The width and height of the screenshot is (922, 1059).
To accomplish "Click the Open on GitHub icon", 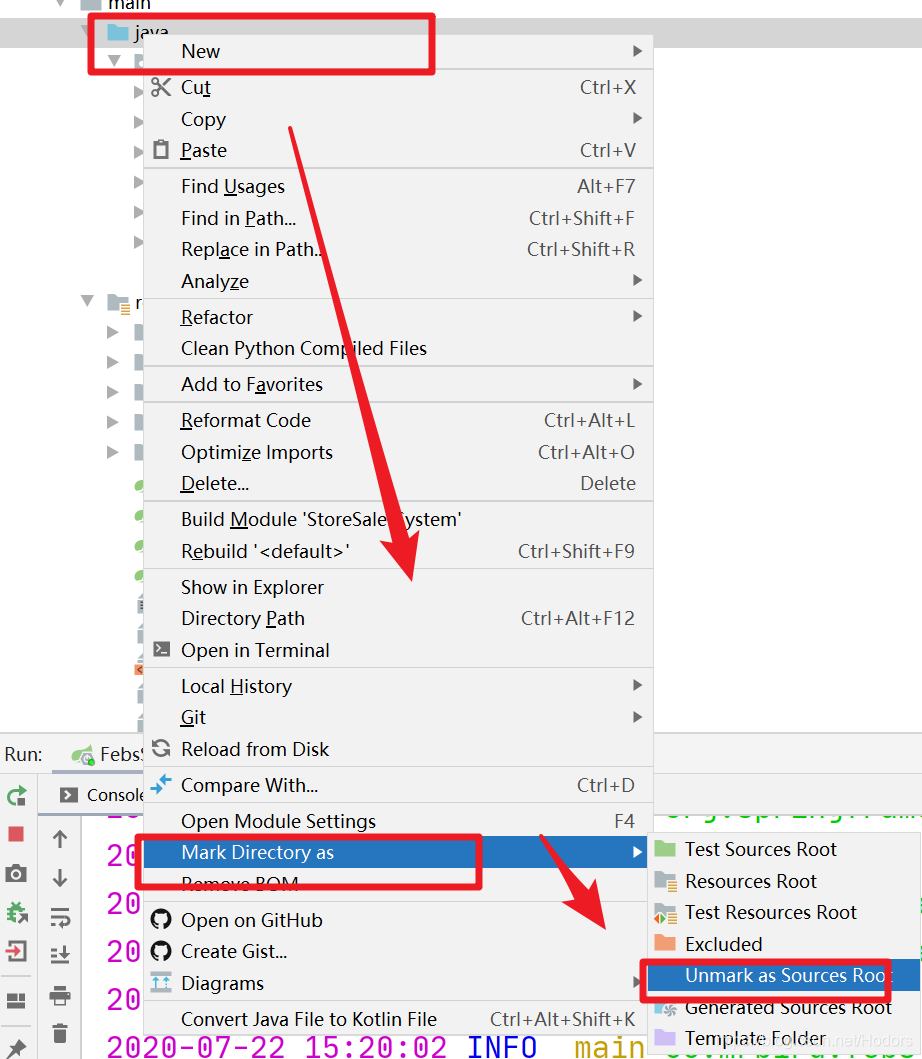I will 161,919.
